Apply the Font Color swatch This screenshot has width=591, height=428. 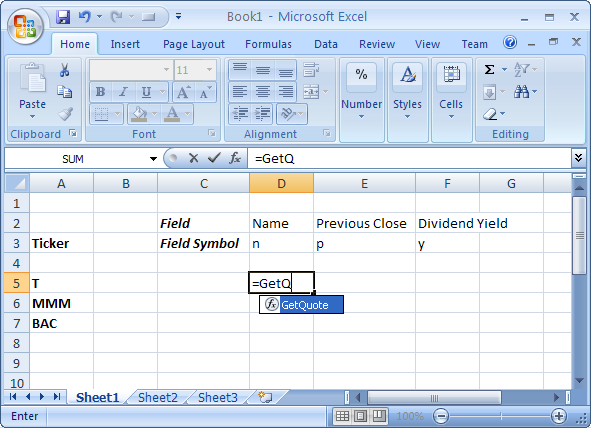172,114
